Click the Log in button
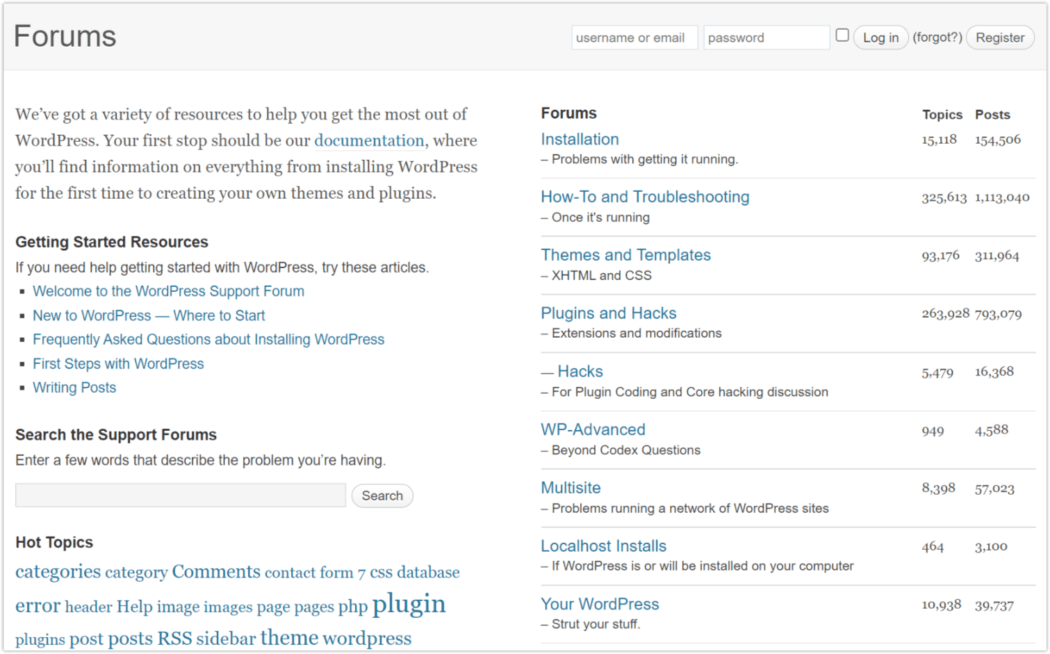 [x=880, y=38]
